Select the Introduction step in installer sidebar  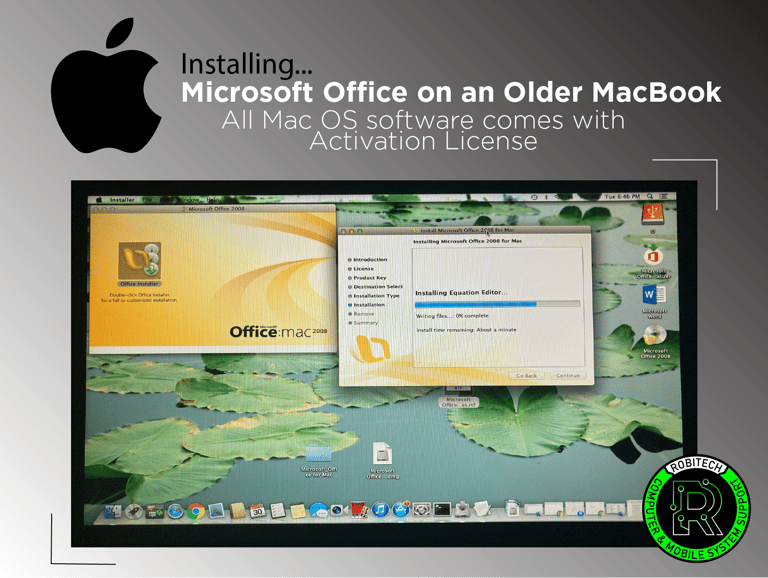point(370,260)
